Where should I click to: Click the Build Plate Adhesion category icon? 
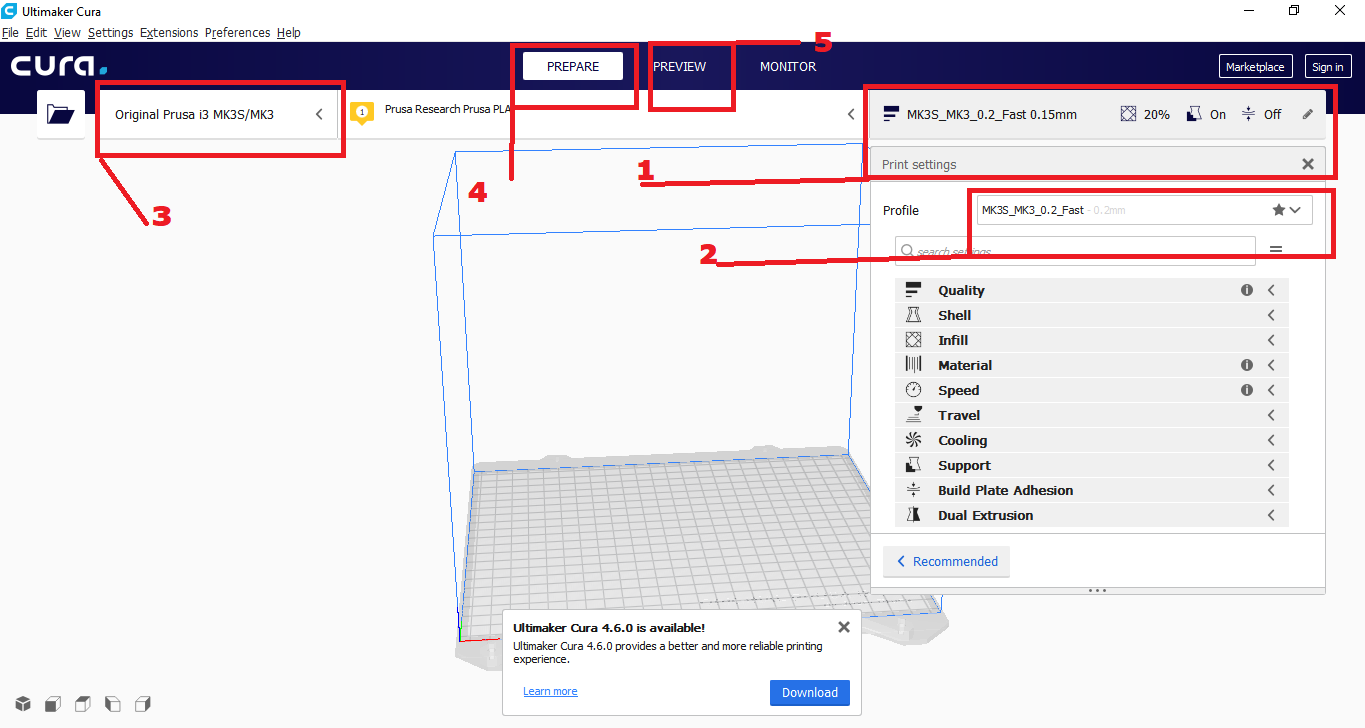(913, 490)
